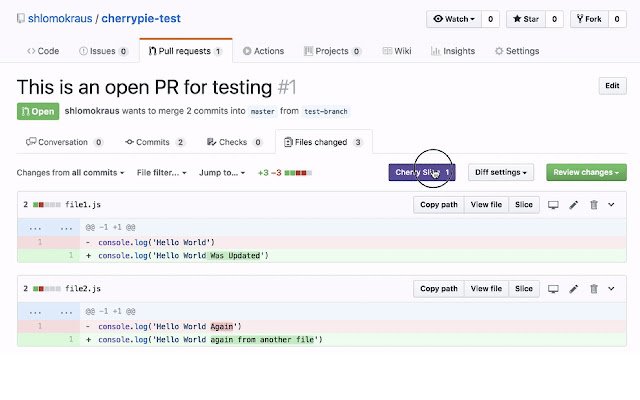Click Slice button for file1.js
Screen dimensions: 640x400
[524, 204]
